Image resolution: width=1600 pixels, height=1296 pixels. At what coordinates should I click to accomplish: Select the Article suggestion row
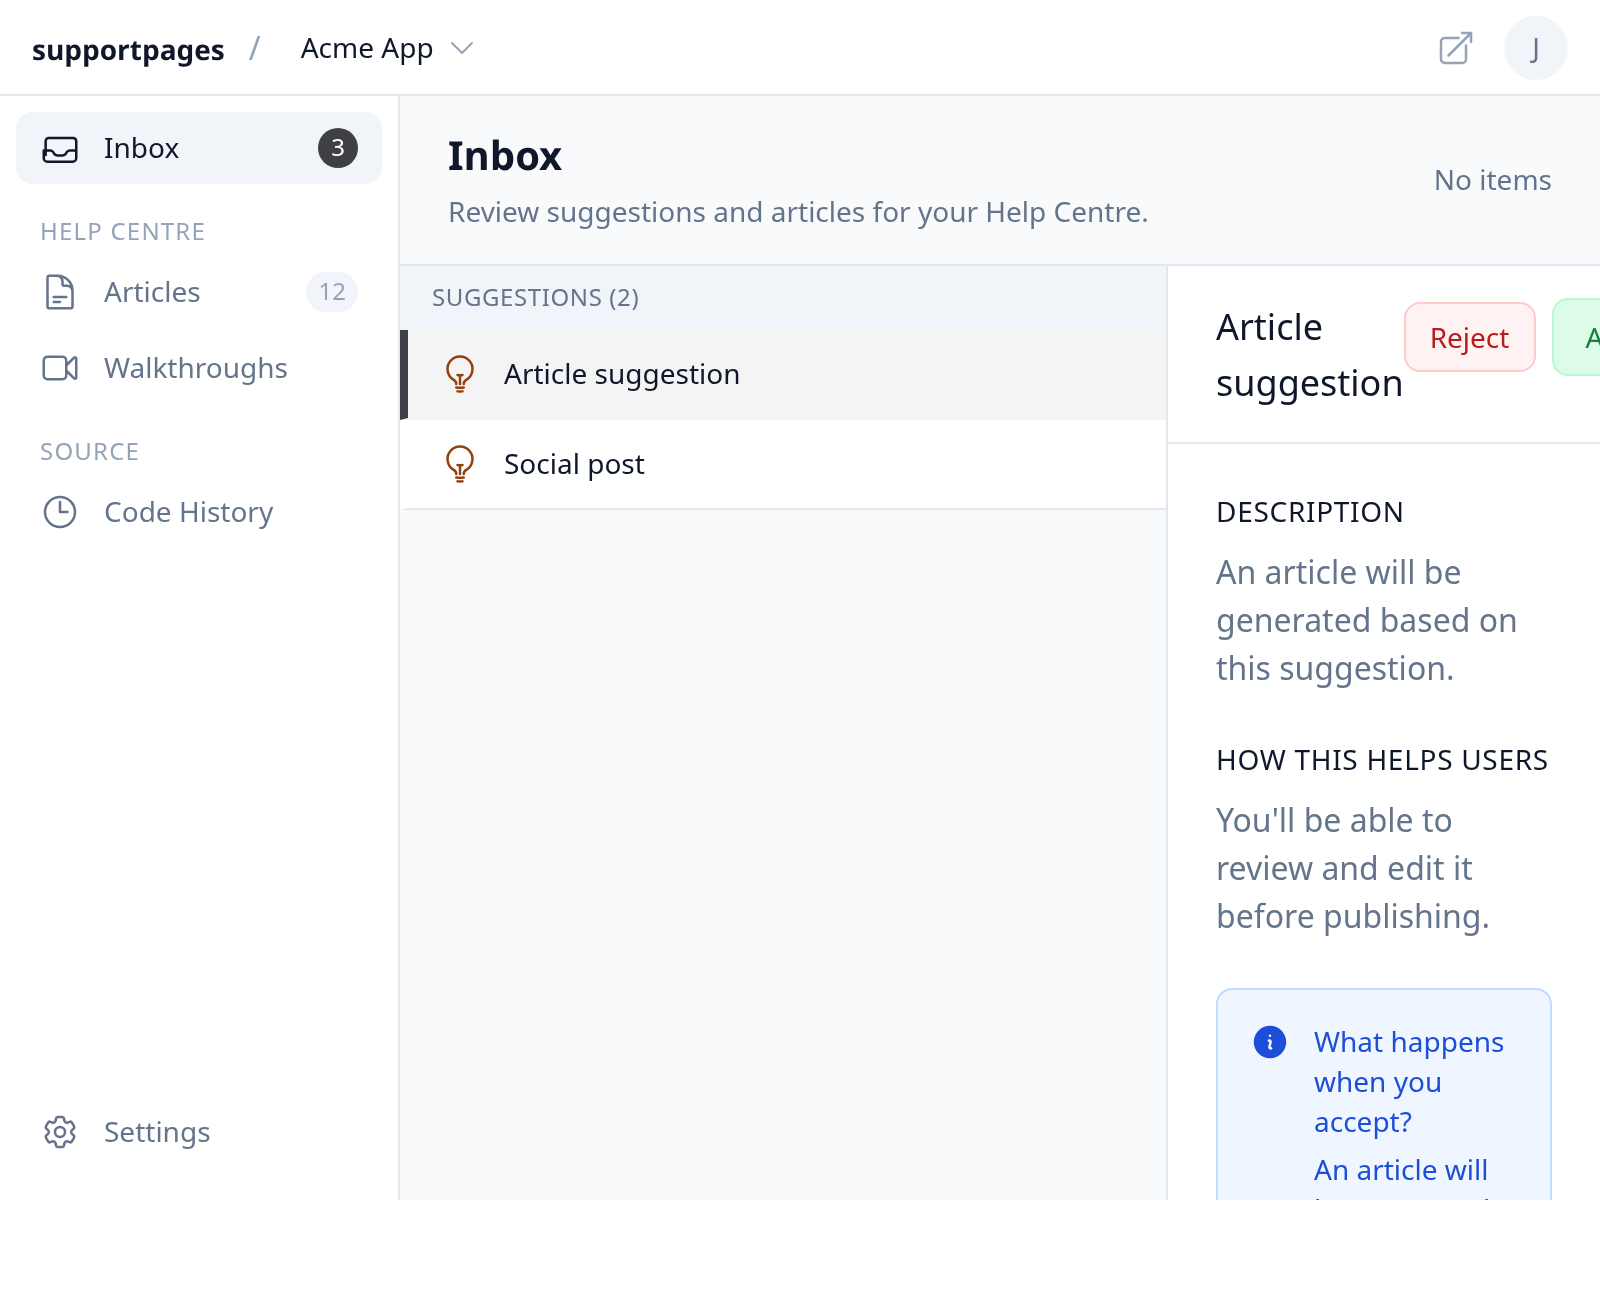coord(783,374)
